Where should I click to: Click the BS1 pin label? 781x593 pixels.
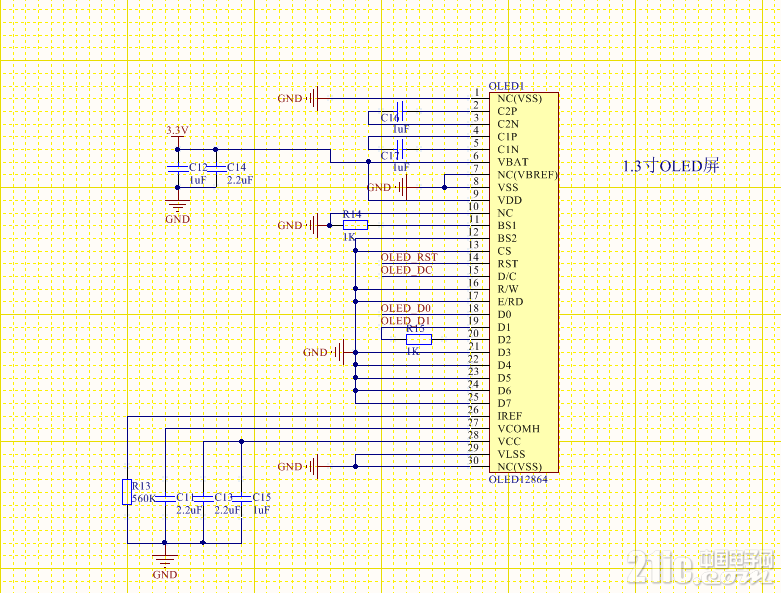pos(507,226)
